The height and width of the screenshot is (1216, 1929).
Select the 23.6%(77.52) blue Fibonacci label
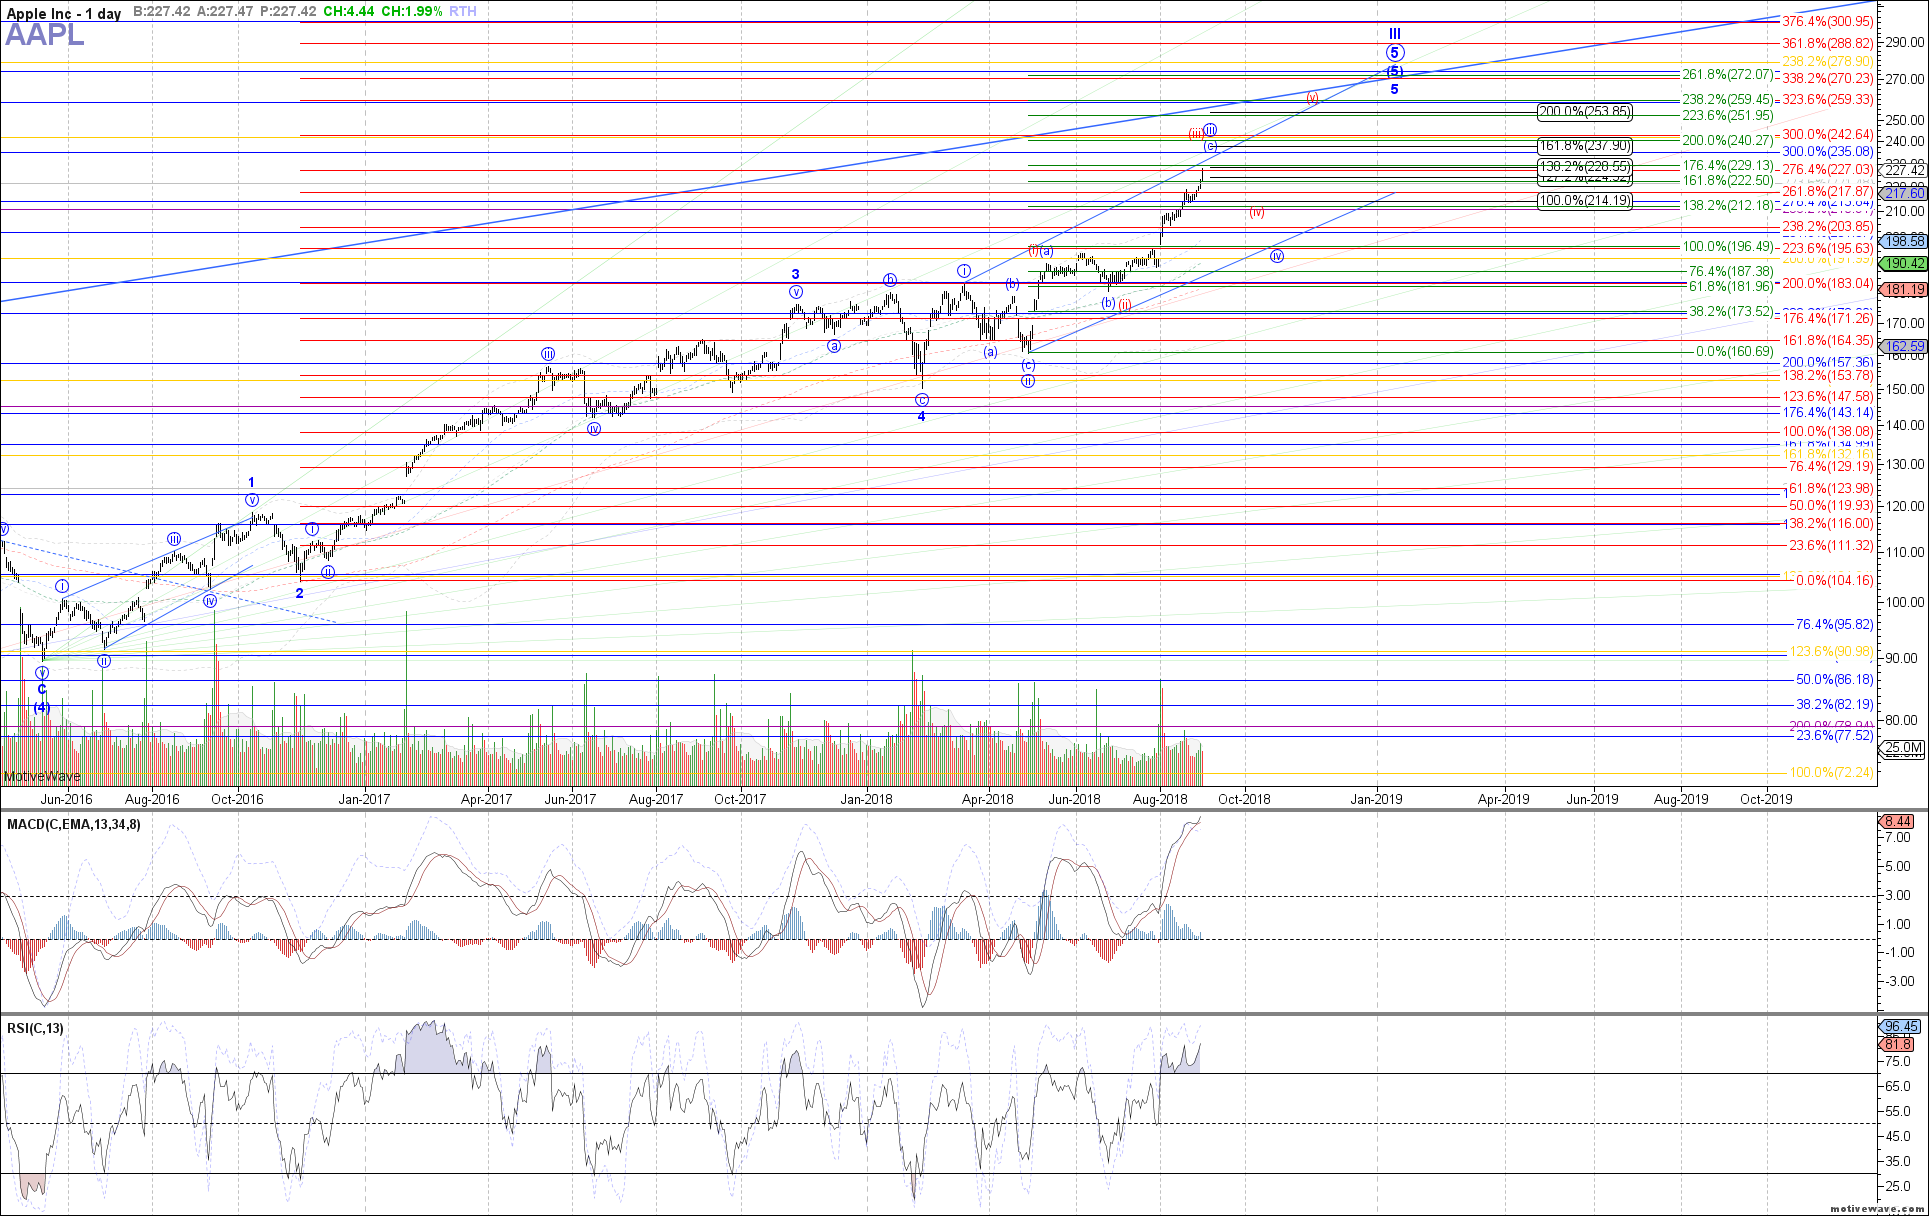1834,736
